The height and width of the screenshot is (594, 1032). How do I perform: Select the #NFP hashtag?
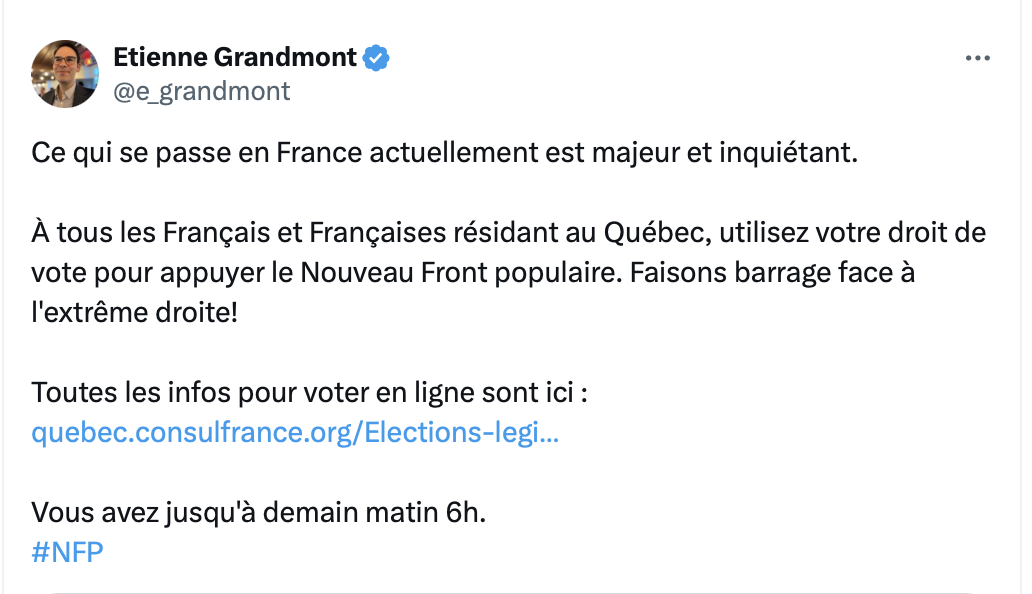tap(68, 551)
